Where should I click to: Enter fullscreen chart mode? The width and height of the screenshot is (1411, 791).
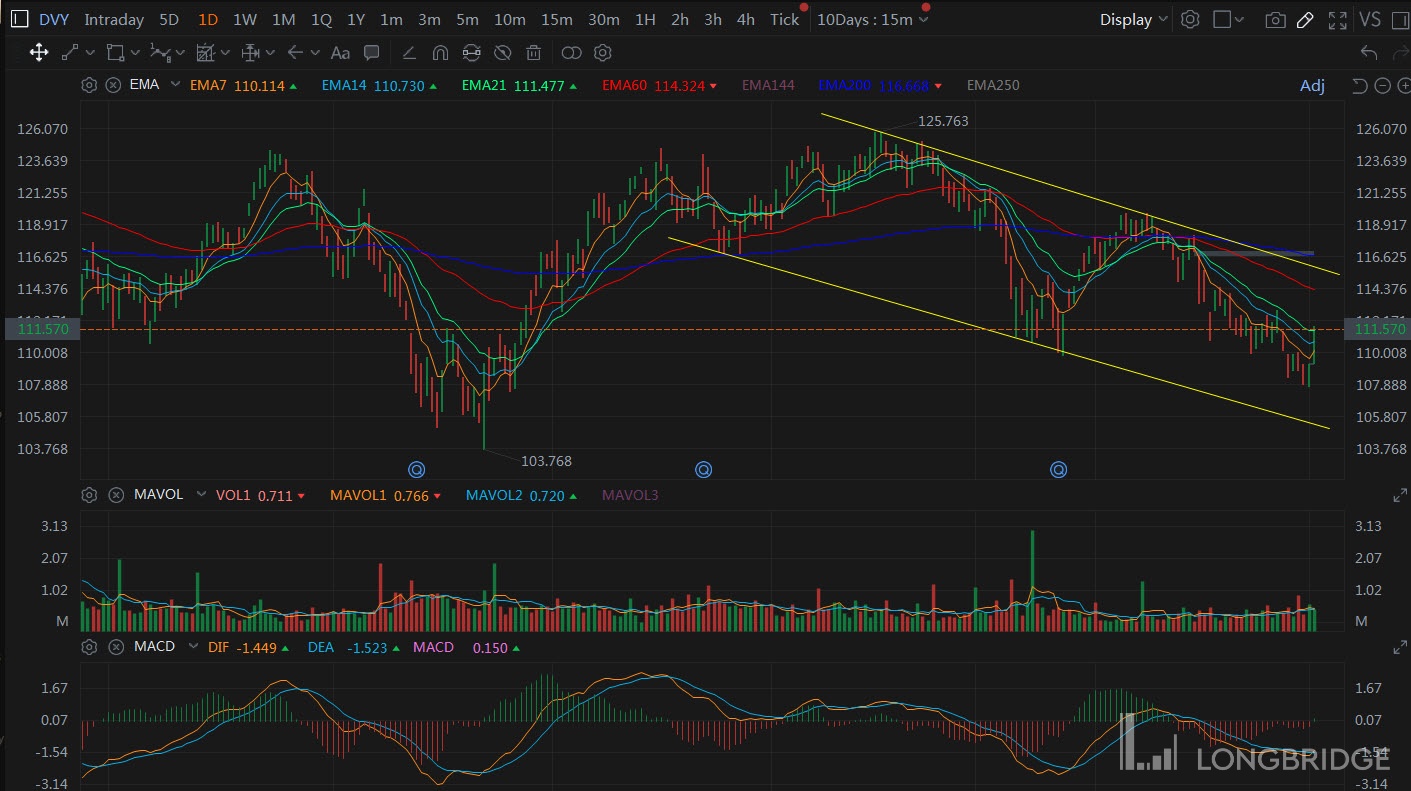click(x=1337, y=20)
